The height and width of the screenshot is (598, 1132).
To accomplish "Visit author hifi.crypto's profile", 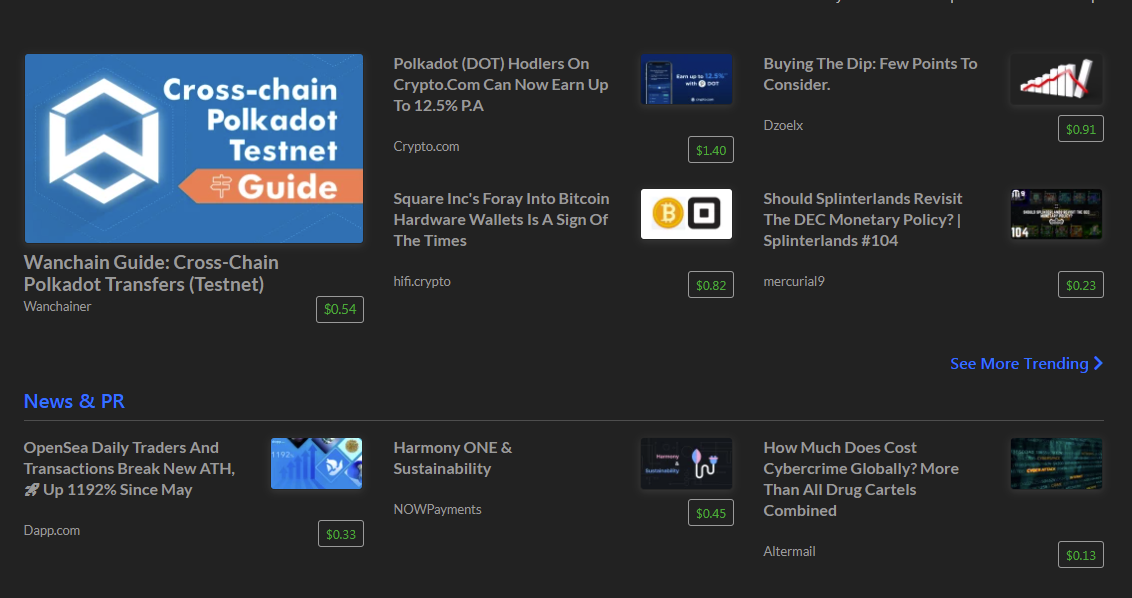I will click(422, 282).
